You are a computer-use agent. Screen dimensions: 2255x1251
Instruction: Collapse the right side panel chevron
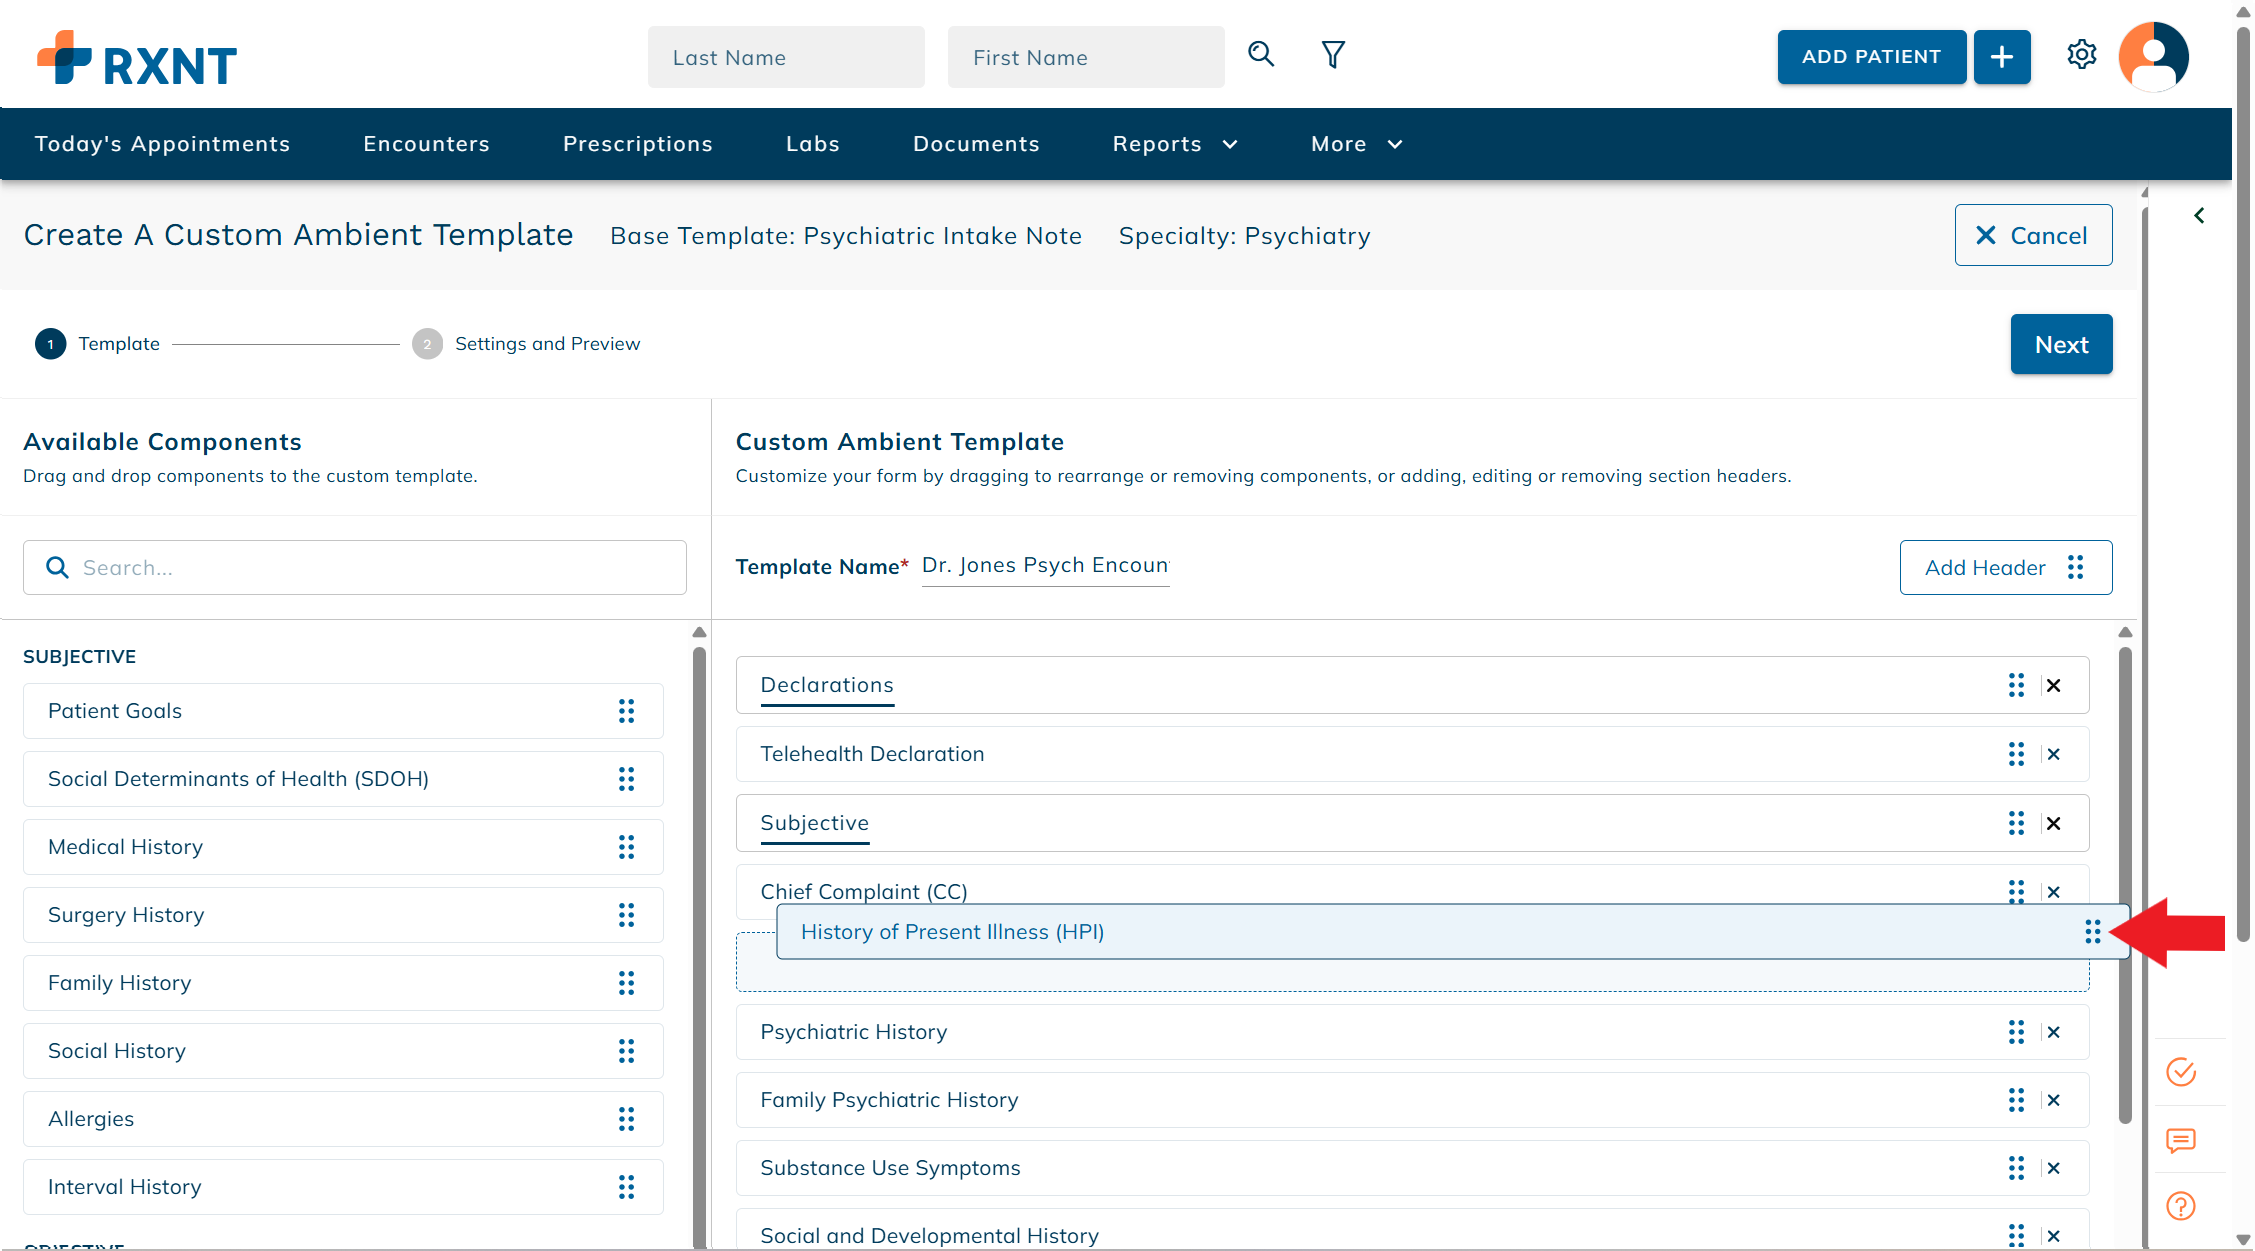coord(2199,216)
